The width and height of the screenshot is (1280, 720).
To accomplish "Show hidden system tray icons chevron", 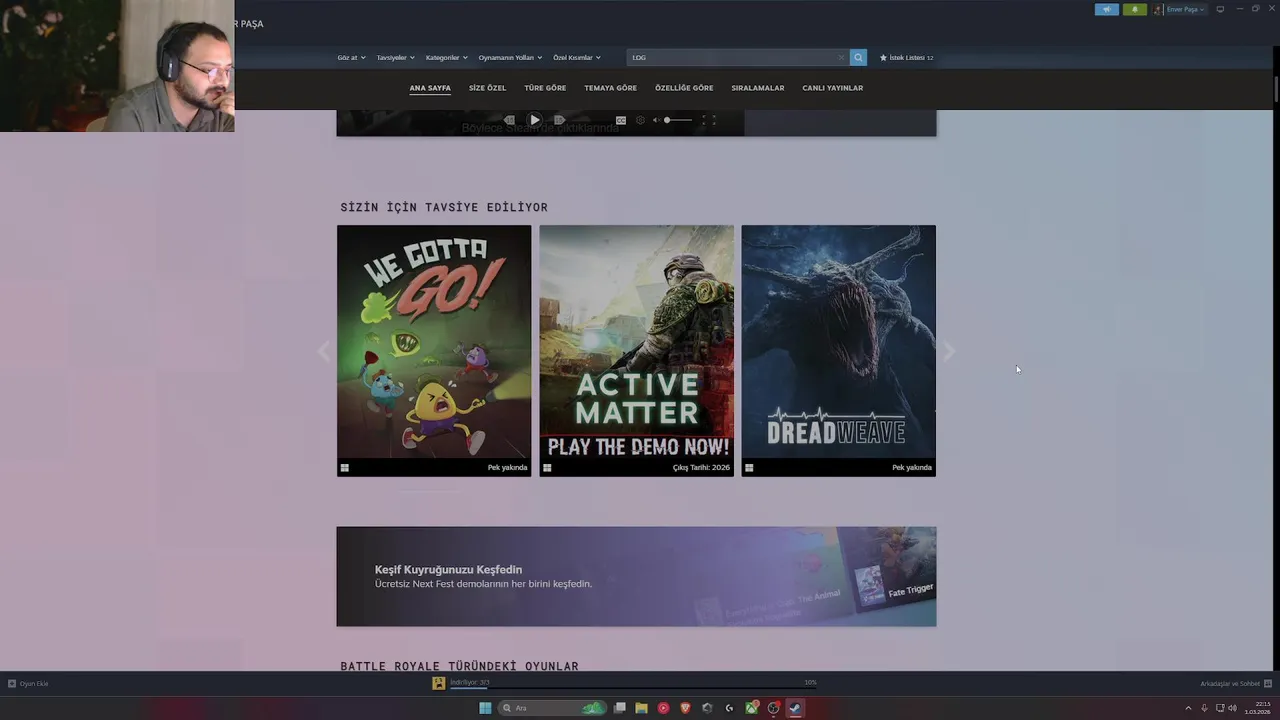I will (x=1188, y=708).
